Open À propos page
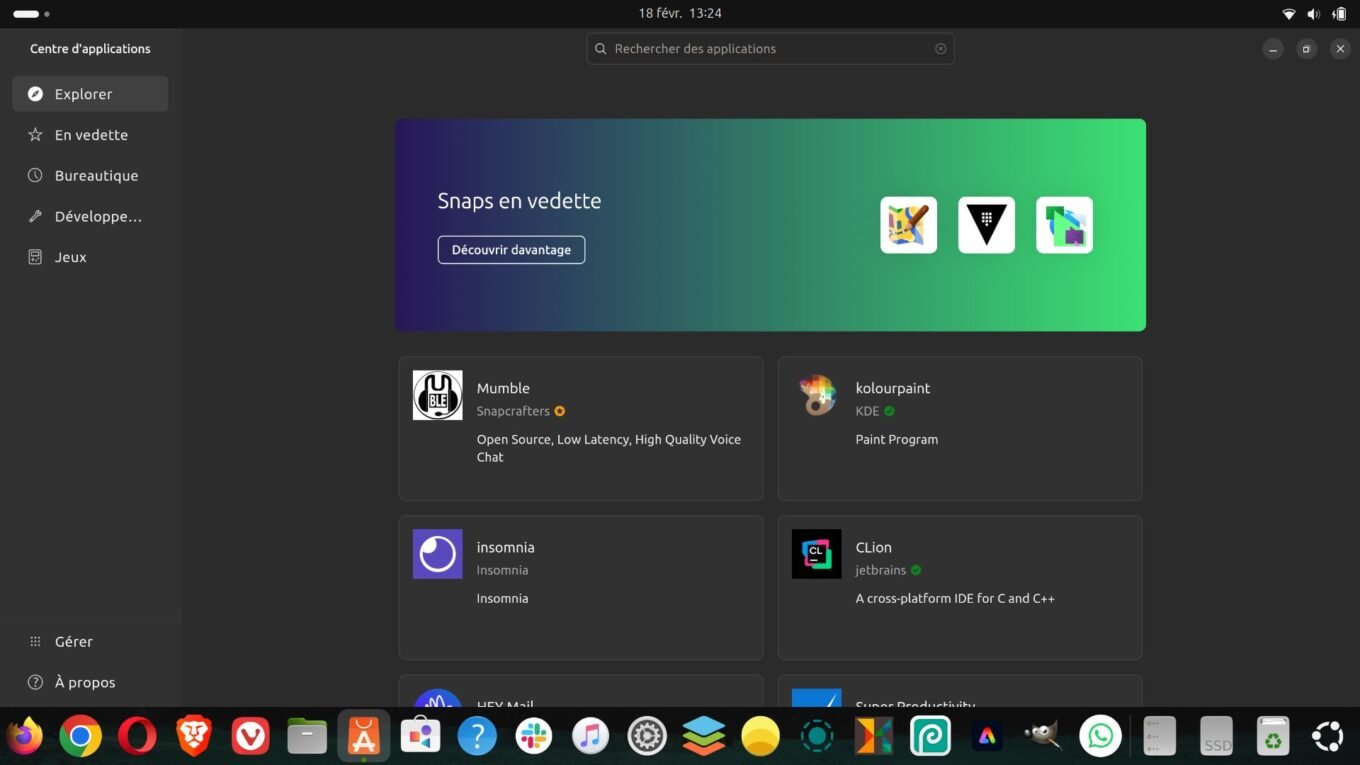The image size is (1360, 765). point(90,683)
